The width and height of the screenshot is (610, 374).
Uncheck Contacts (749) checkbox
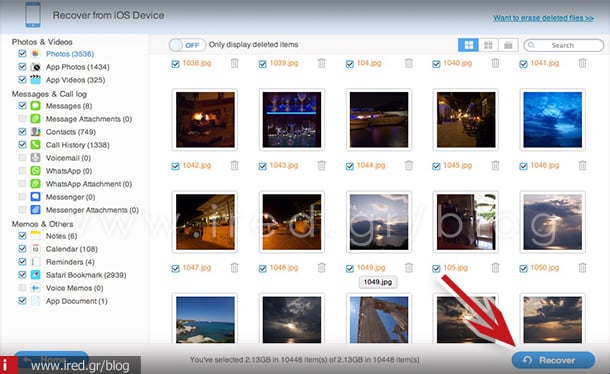coord(22,132)
